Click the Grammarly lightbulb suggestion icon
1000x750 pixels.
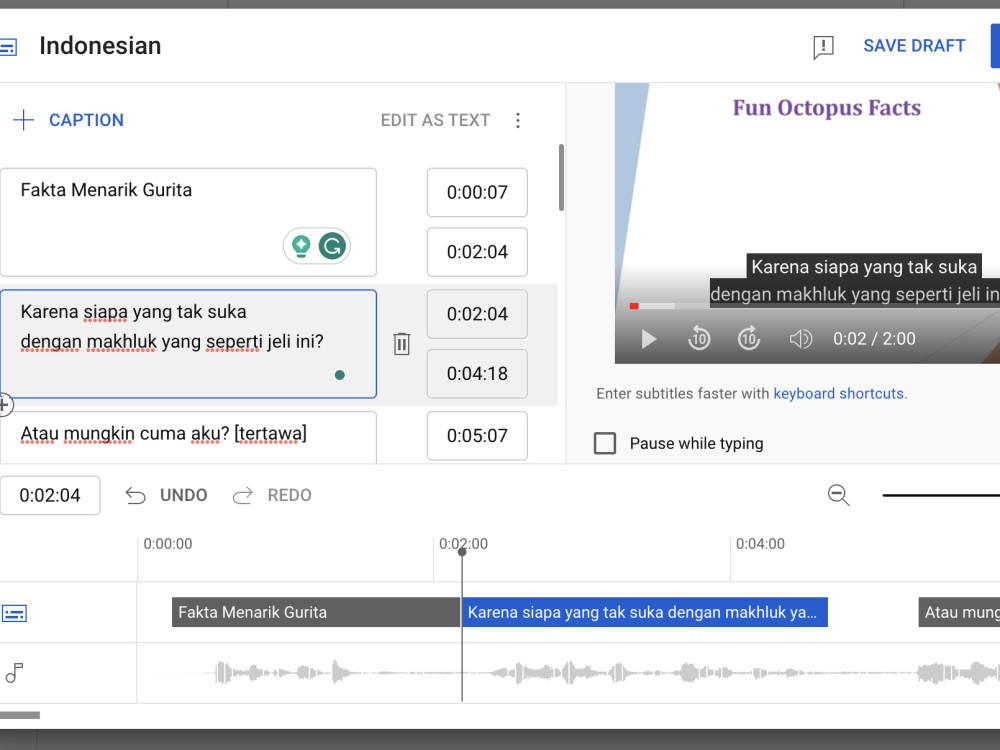(301, 246)
